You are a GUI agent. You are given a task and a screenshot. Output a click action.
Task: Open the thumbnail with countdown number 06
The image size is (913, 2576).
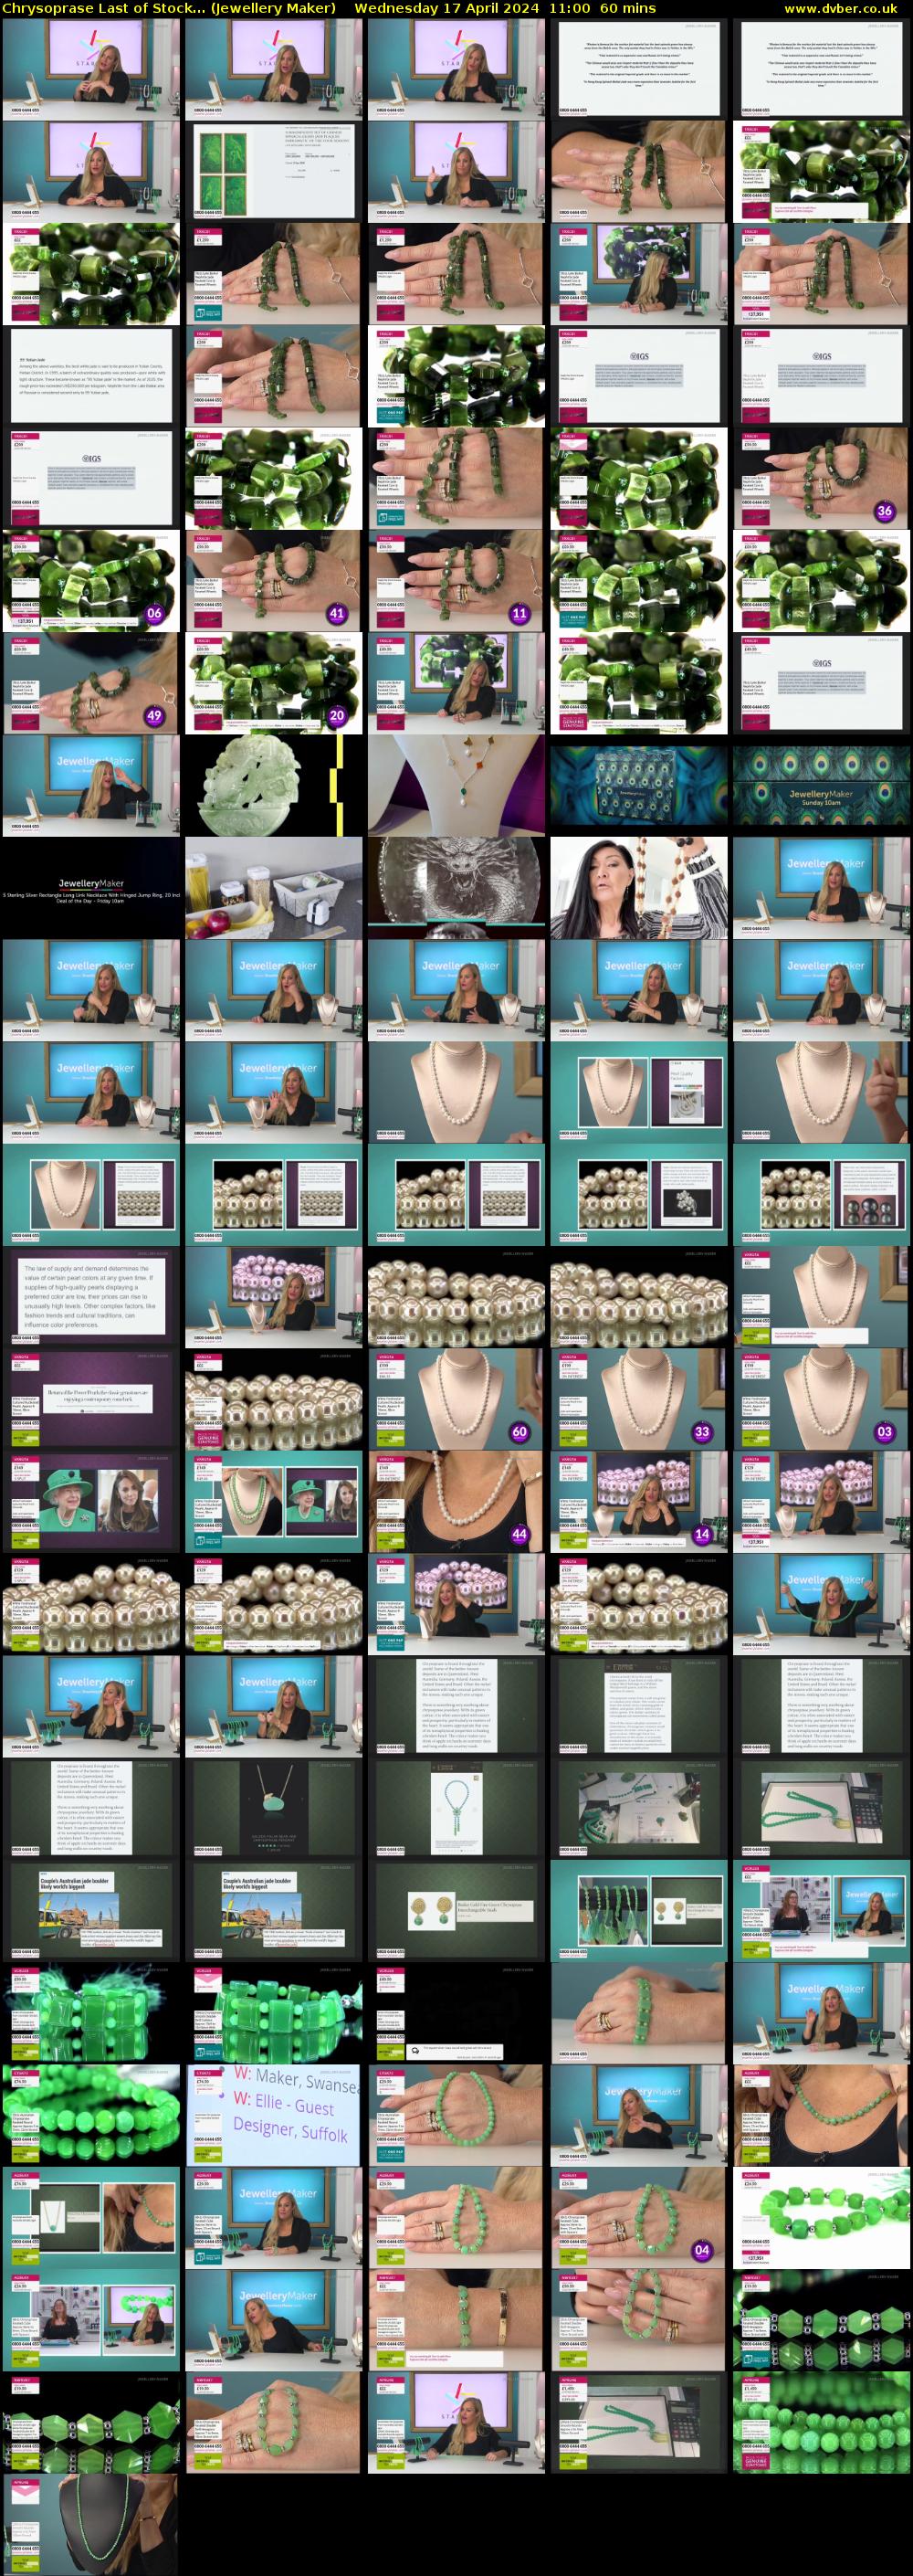[91, 581]
